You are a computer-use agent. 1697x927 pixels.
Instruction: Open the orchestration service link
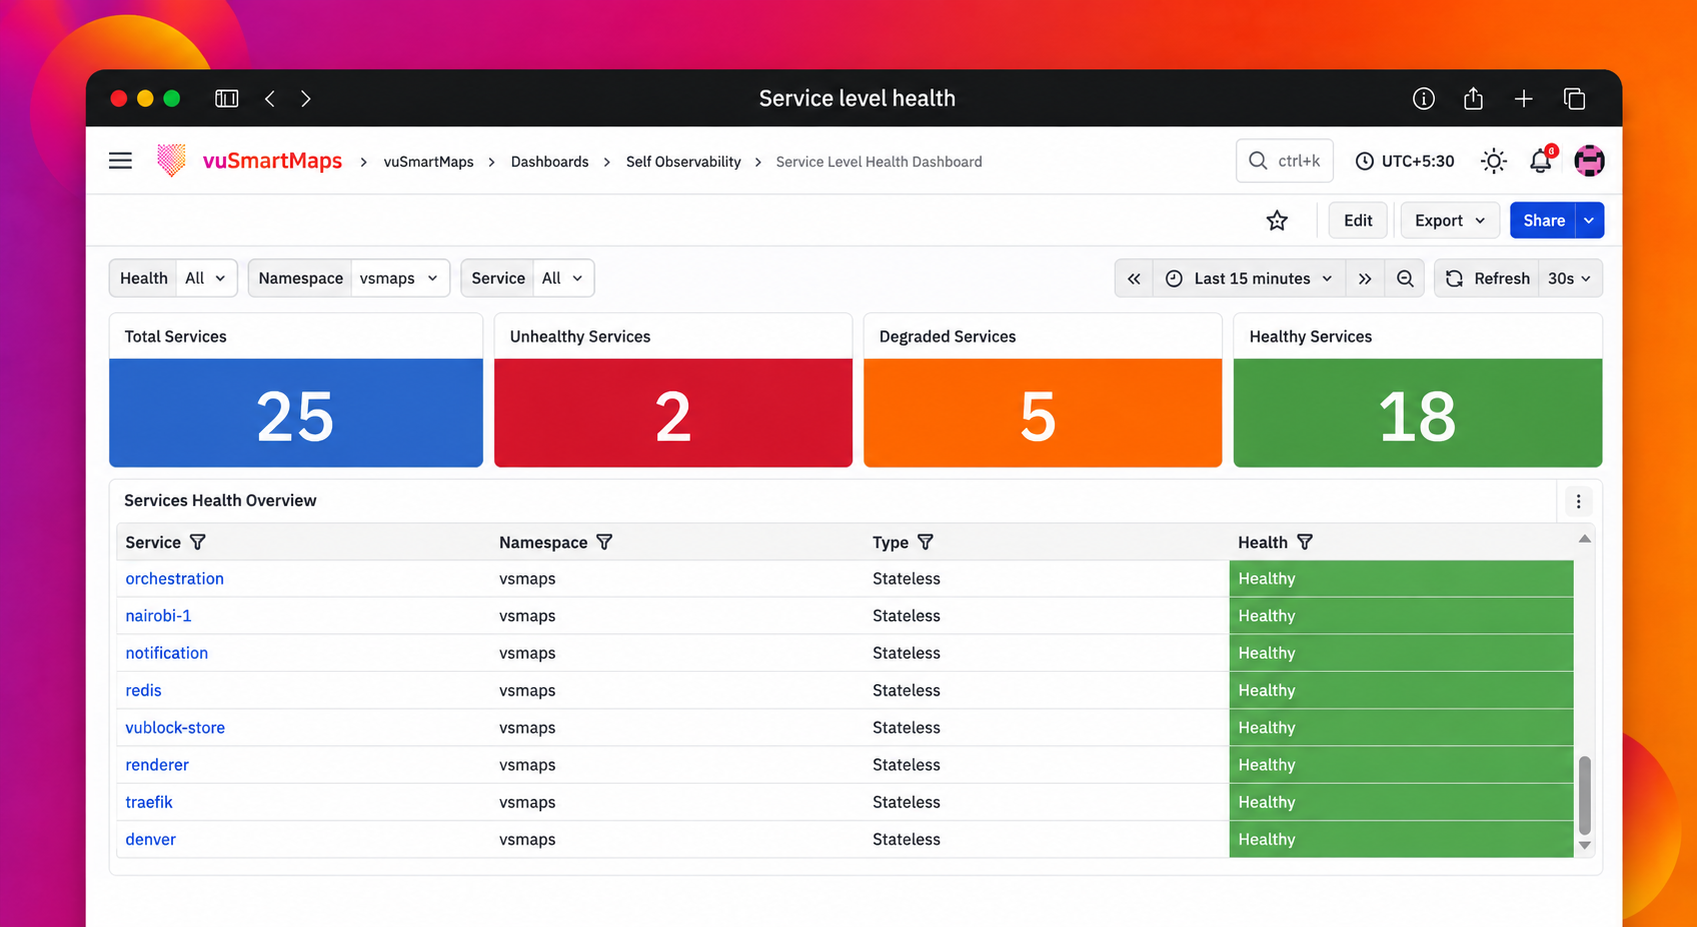175,579
